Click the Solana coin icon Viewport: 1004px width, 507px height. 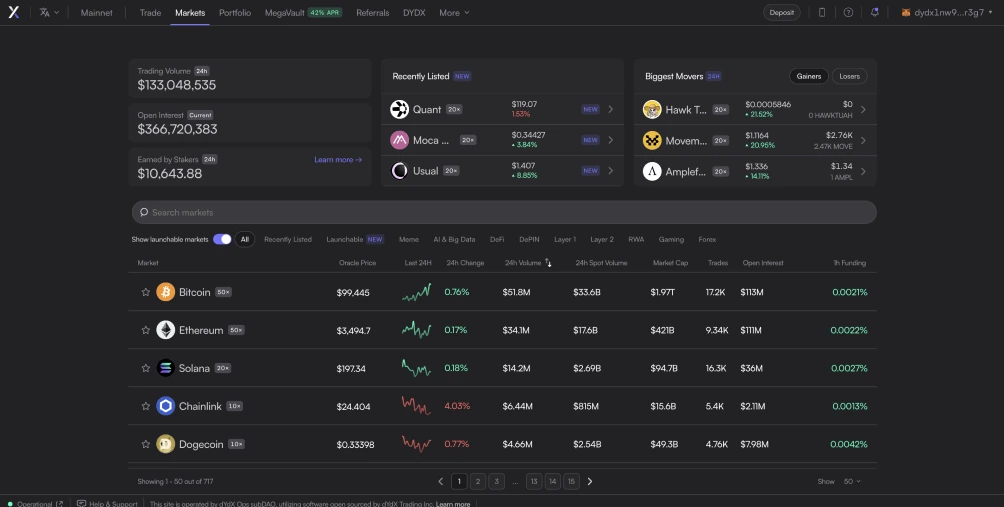coord(166,368)
